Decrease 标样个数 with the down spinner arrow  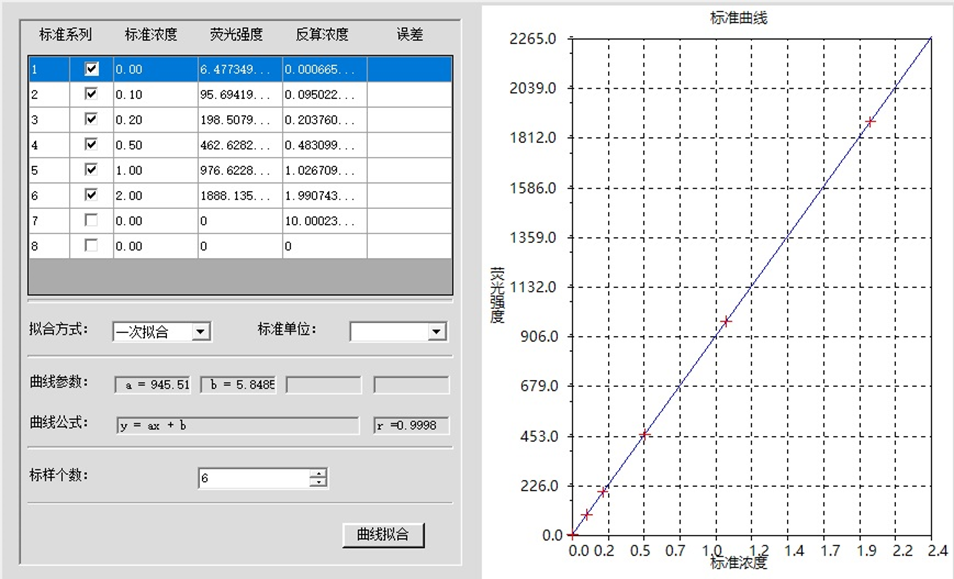[x=318, y=482]
